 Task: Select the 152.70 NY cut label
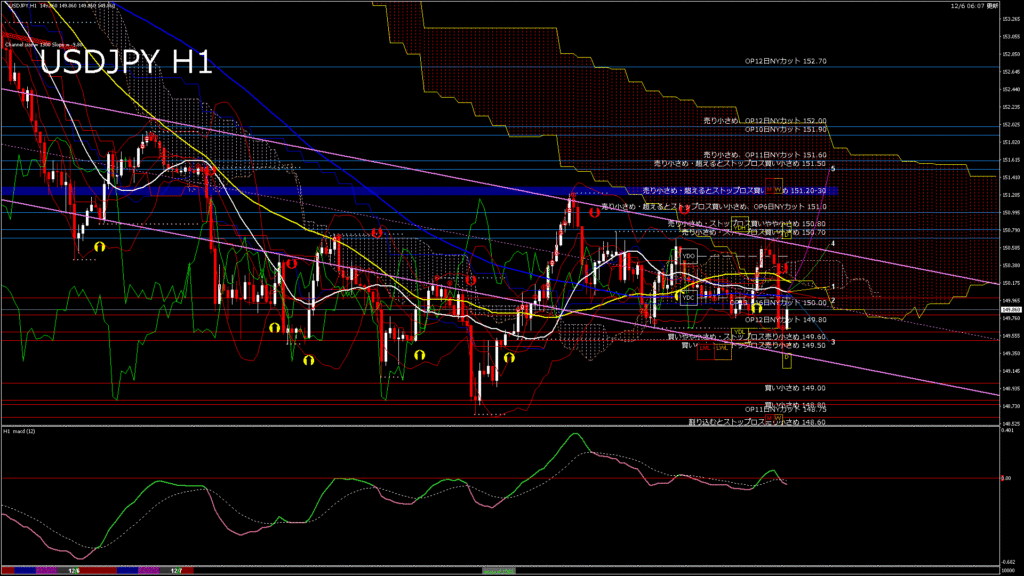(786, 61)
